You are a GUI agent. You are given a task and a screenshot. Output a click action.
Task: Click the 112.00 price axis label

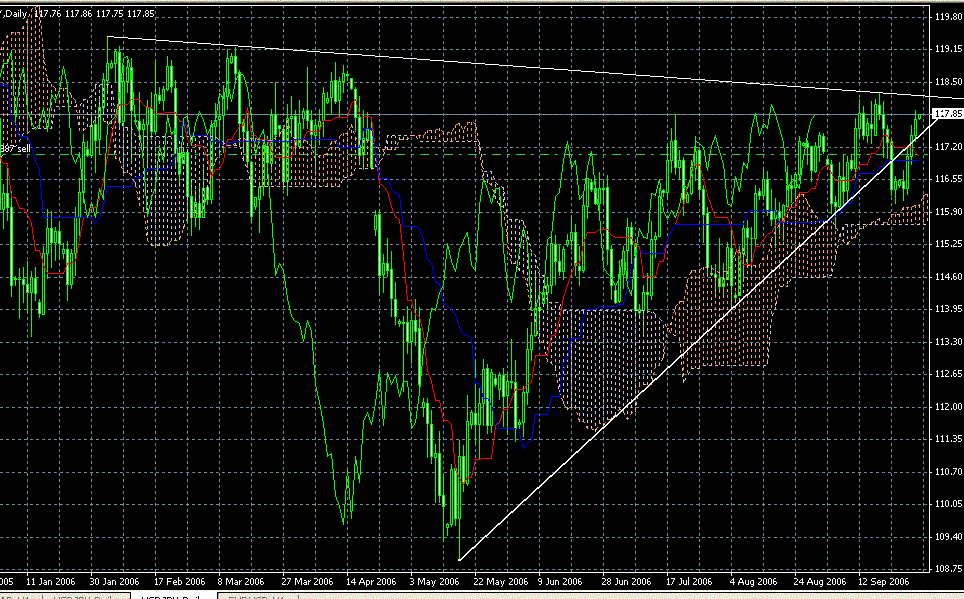pyautogui.click(x=948, y=407)
